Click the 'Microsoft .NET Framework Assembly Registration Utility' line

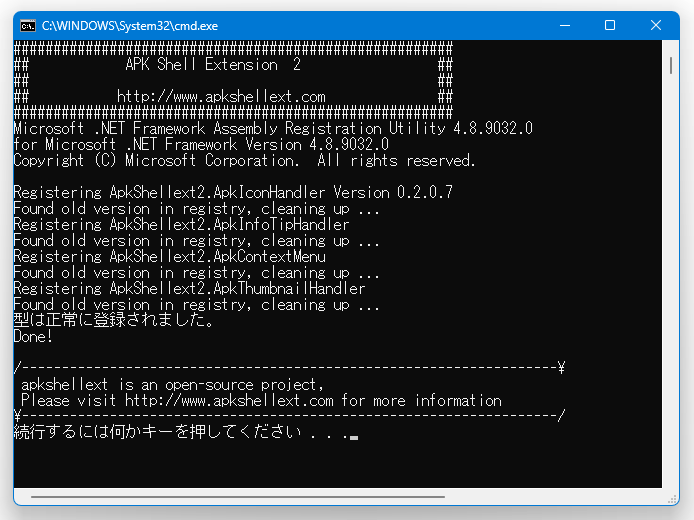273,129
